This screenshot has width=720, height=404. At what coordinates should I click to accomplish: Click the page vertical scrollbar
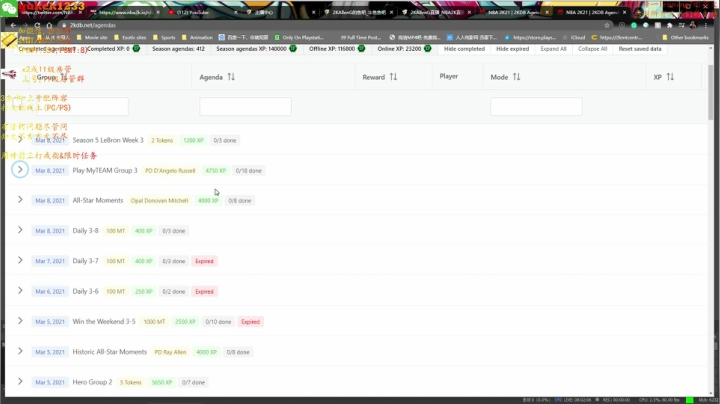(711, 92)
